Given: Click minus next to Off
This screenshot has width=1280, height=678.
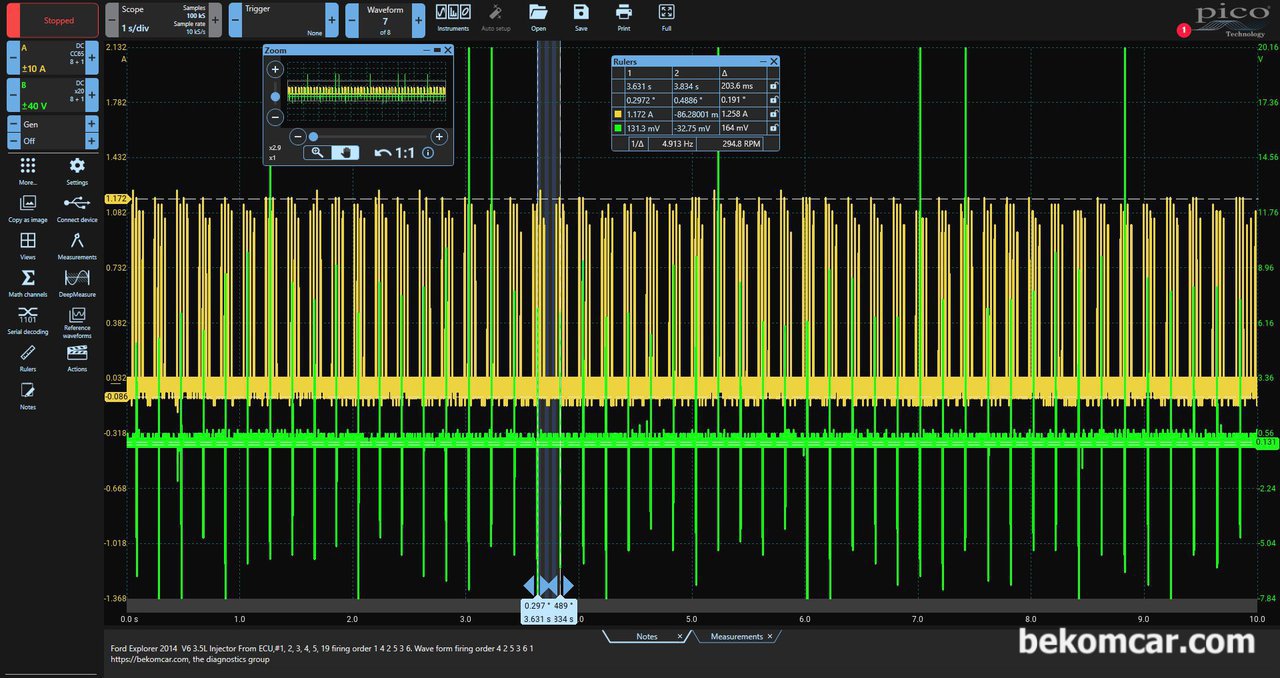Looking at the screenshot, I should [13, 141].
